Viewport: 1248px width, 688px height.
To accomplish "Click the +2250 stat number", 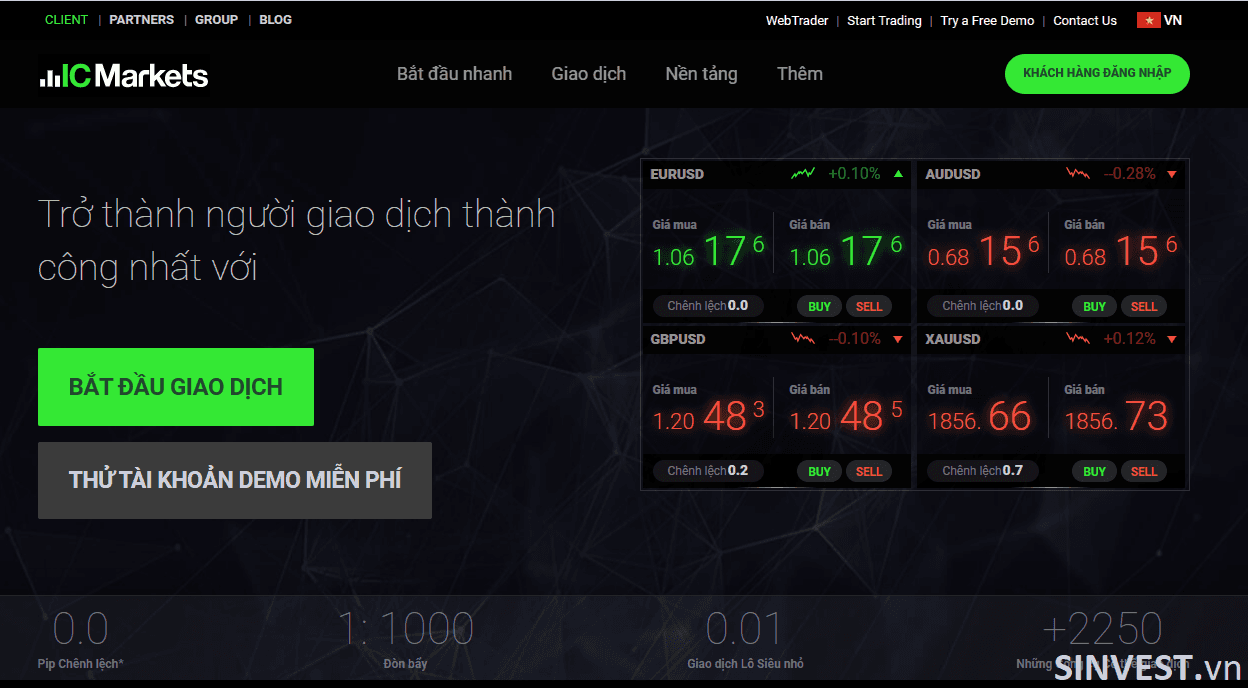I will coord(1102,630).
